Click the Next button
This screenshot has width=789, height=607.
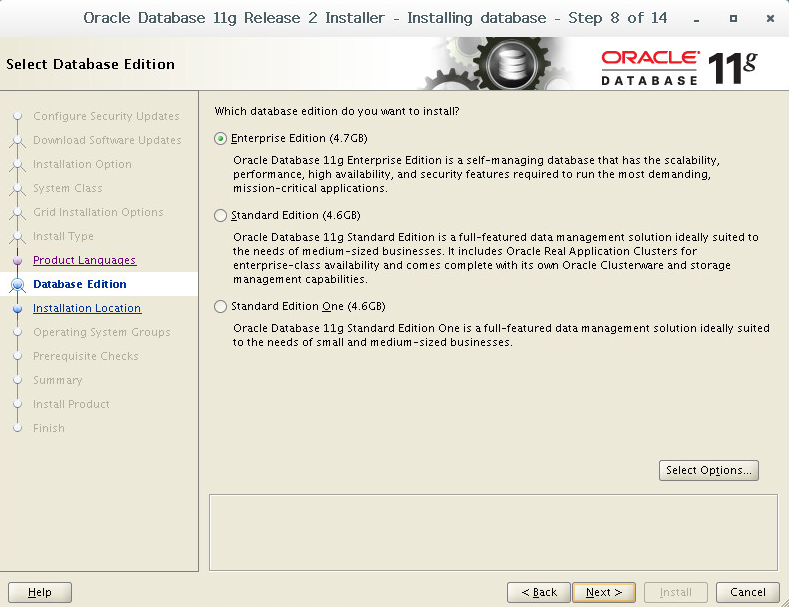pos(604,592)
